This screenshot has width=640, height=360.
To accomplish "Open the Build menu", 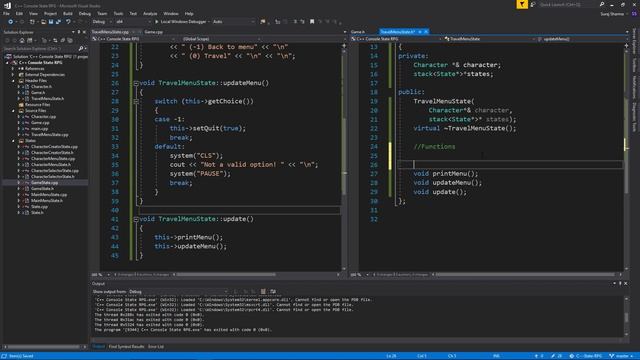I will pyautogui.click(x=68, y=13).
